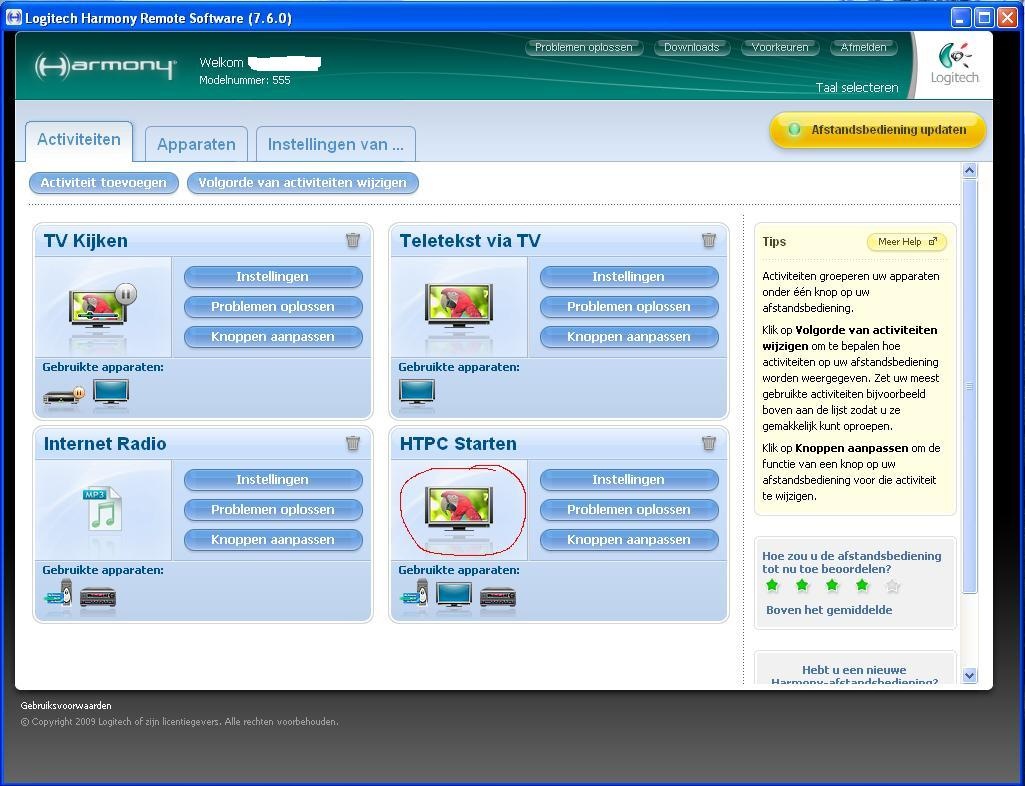Click the application icon in title bar
This screenshot has height=786, width=1025.
[x=13, y=17]
